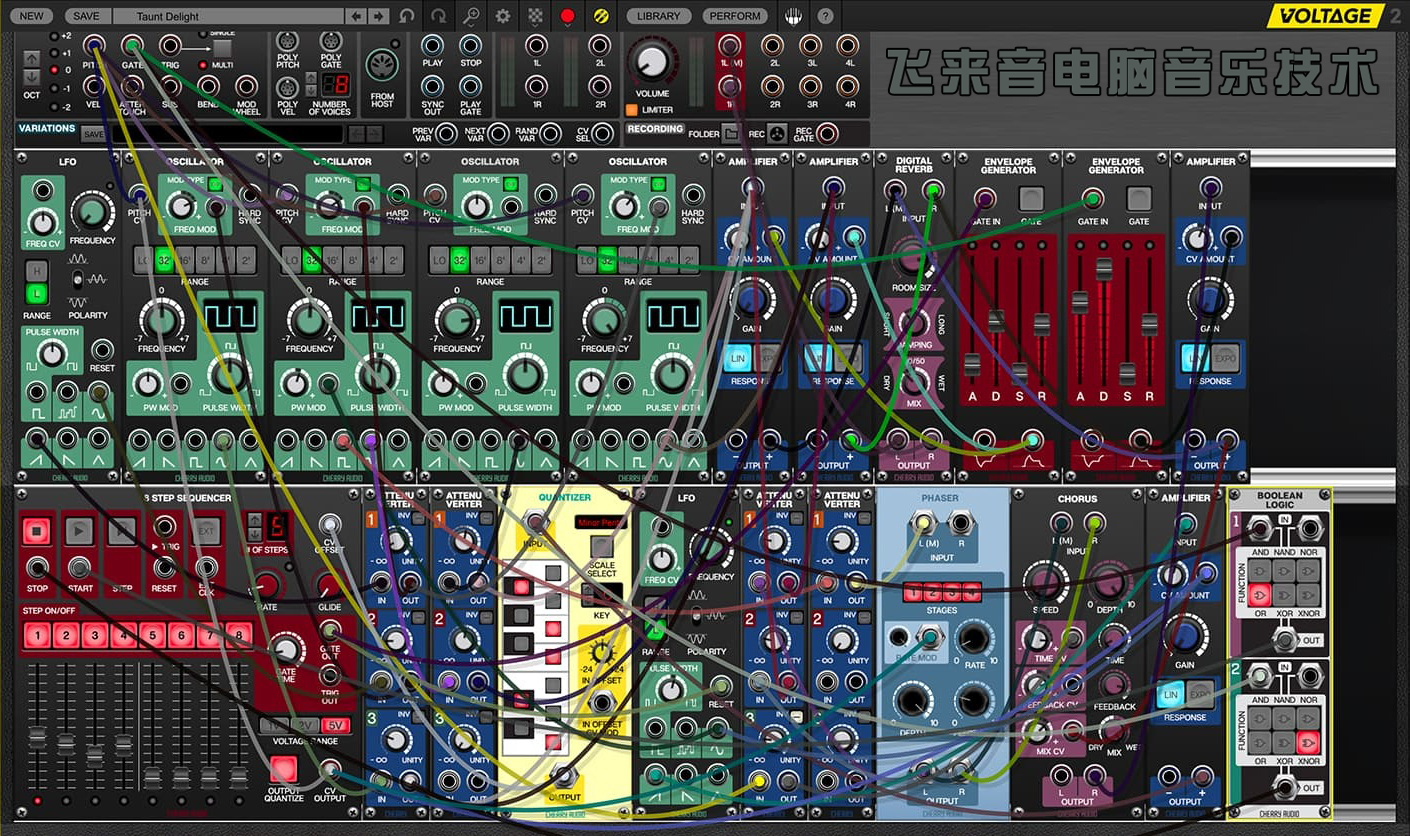Toggle step 8 on/off in sequencer

tap(238, 634)
